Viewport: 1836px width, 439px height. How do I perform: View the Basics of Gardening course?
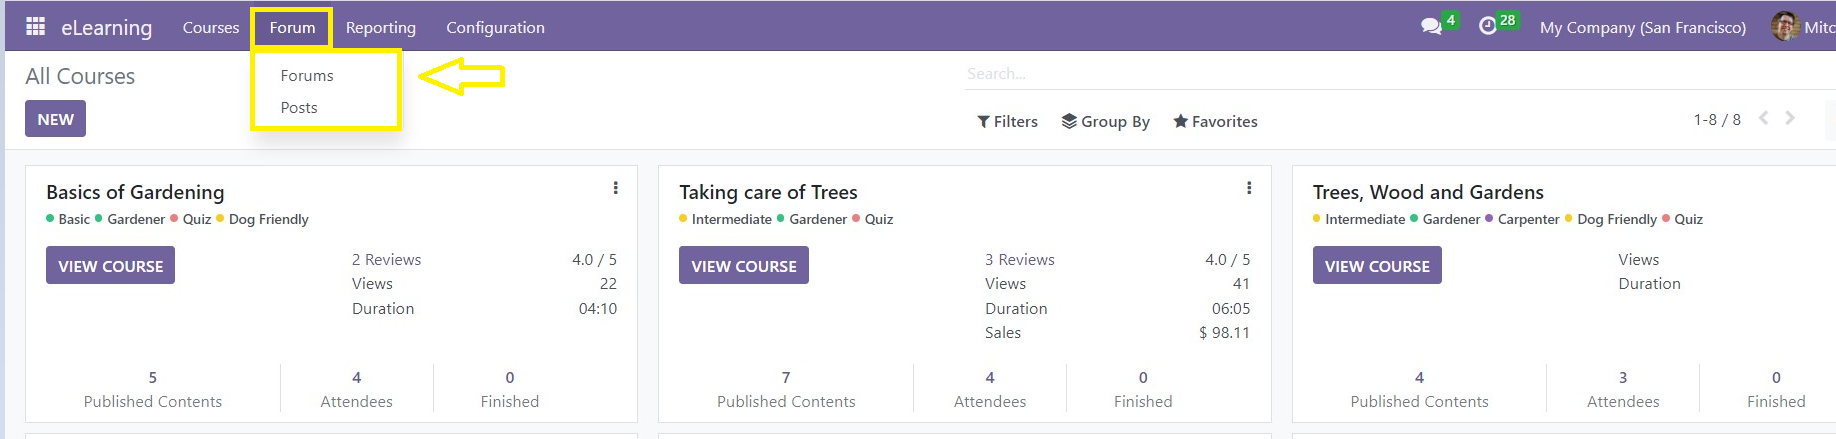[110, 266]
